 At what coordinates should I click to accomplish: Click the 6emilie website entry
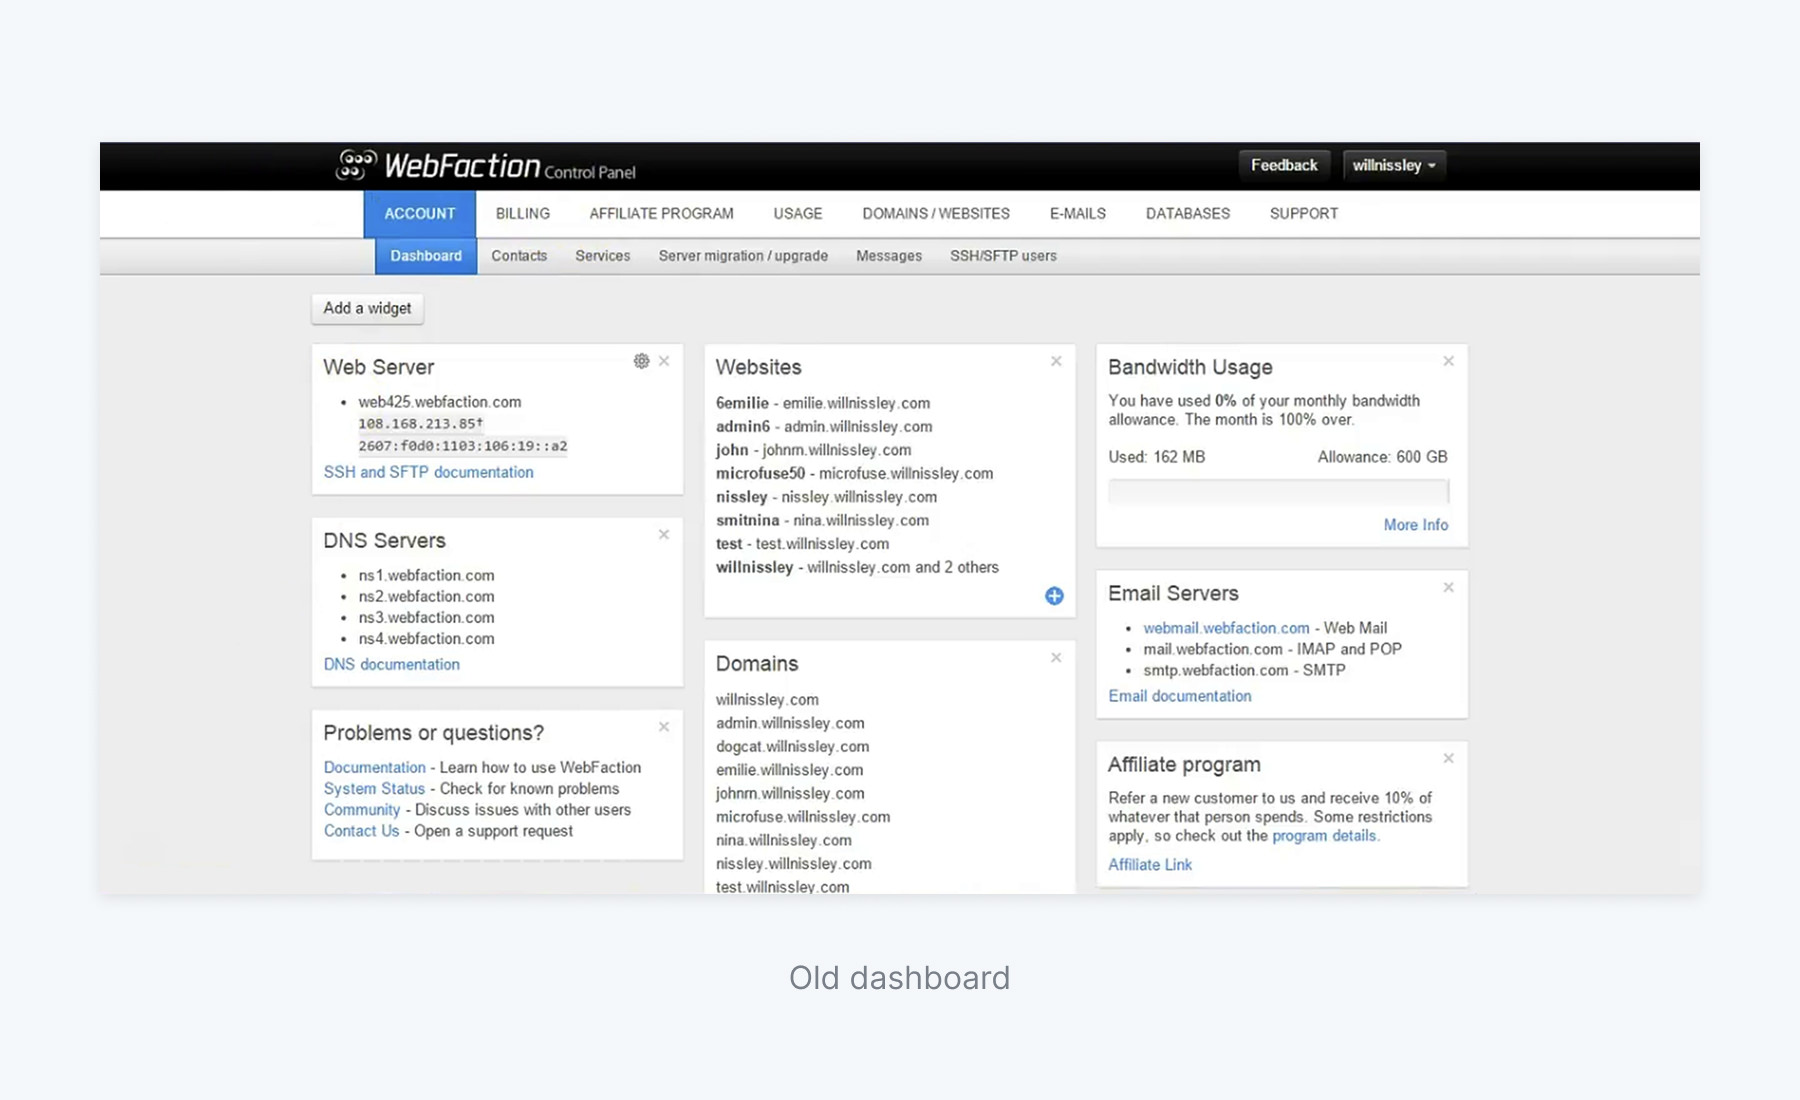click(823, 403)
